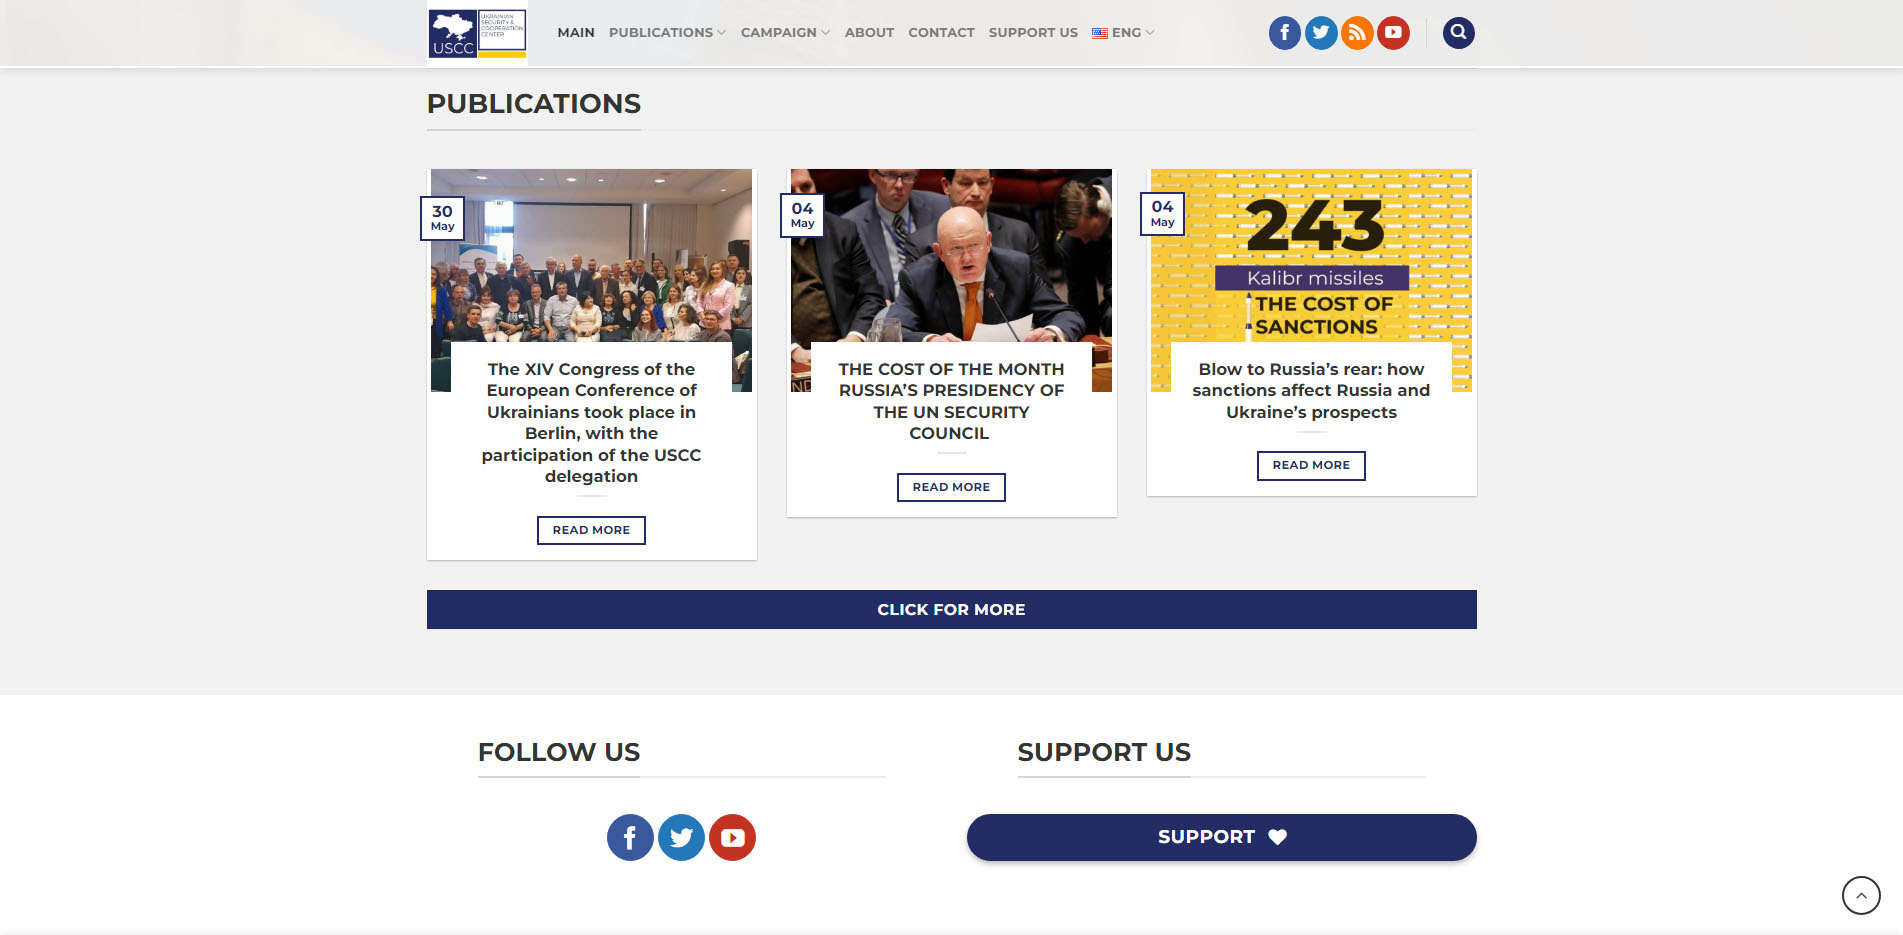This screenshot has width=1903, height=935.
Task: Open the Contact menu item
Action: (941, 33)
